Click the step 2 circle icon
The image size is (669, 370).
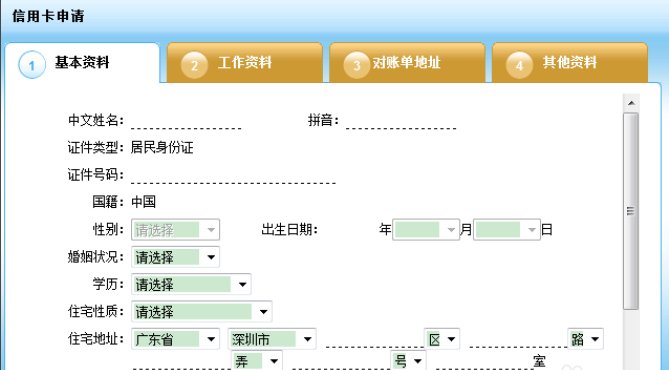click(194, 65)
